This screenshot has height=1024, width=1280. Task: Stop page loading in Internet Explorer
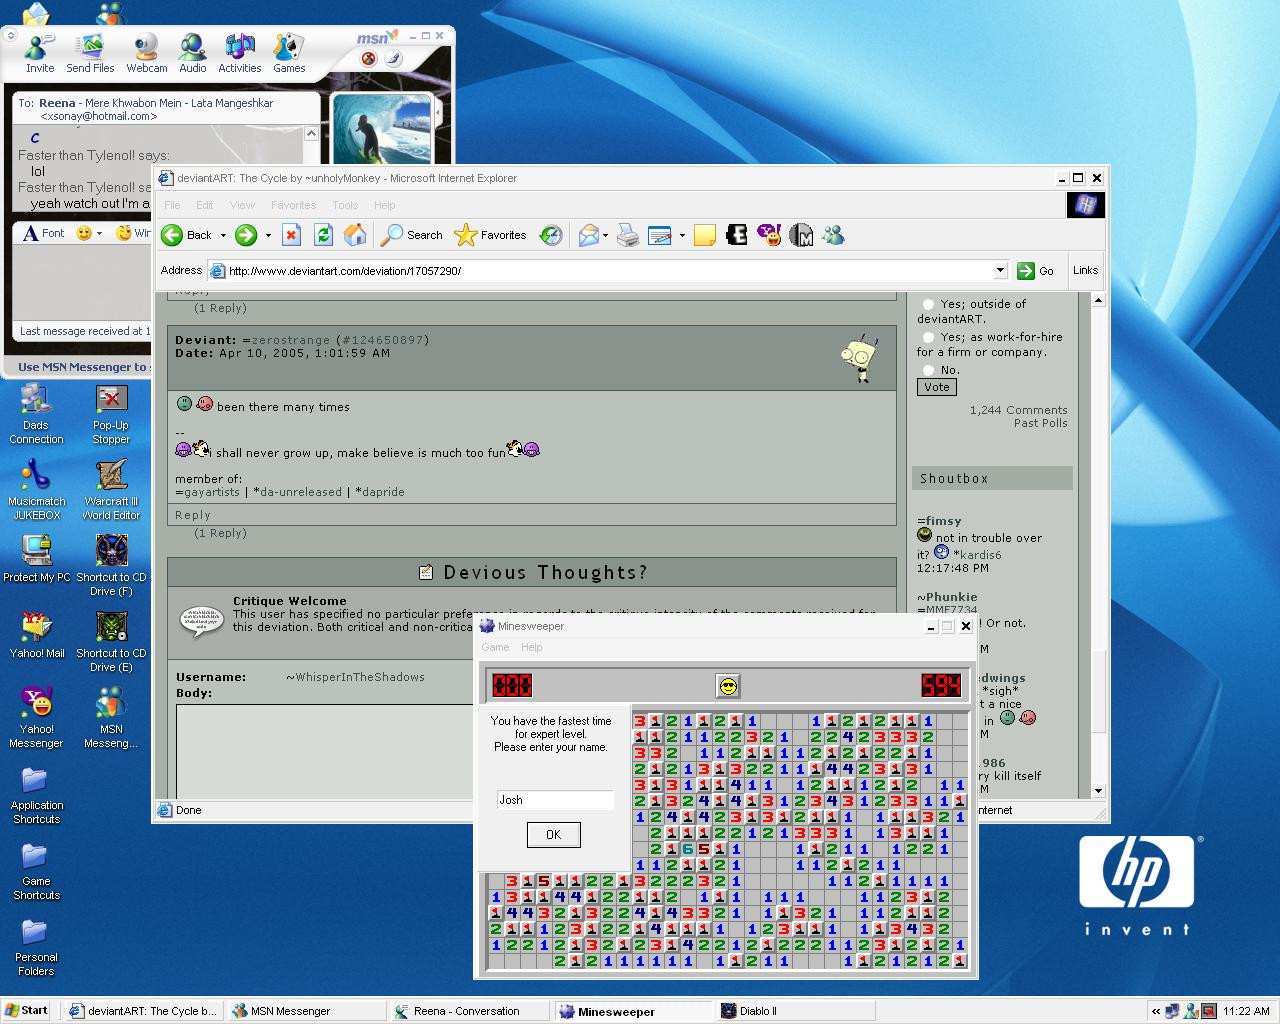[291, 235]
